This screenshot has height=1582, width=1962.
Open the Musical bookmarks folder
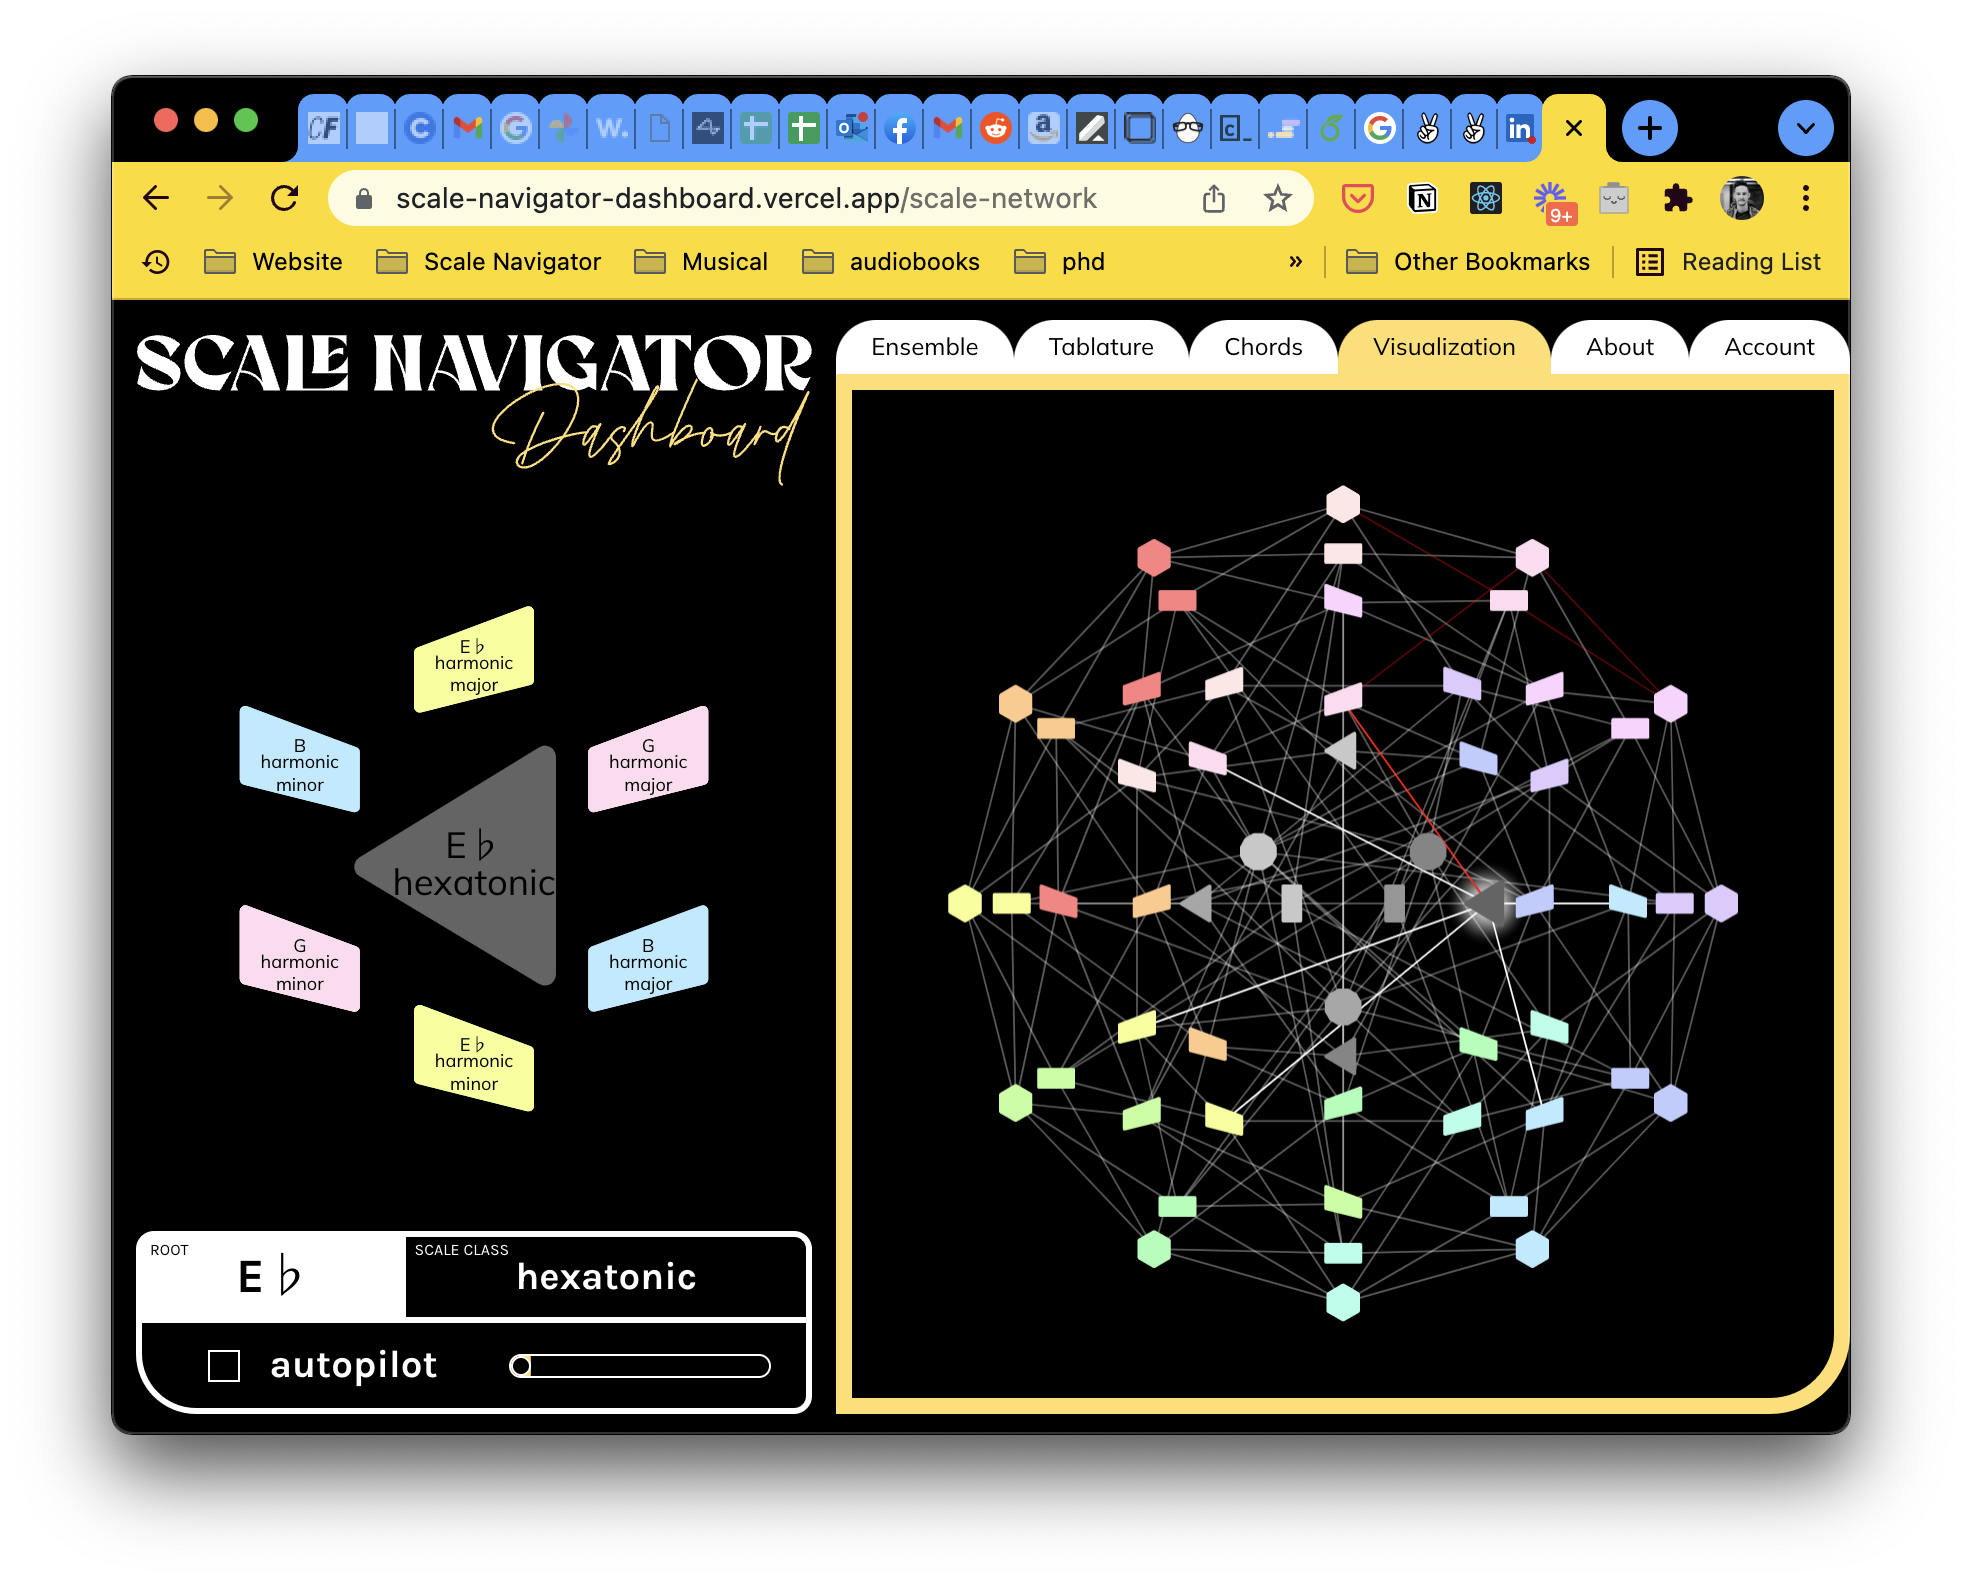click(701, 262)
